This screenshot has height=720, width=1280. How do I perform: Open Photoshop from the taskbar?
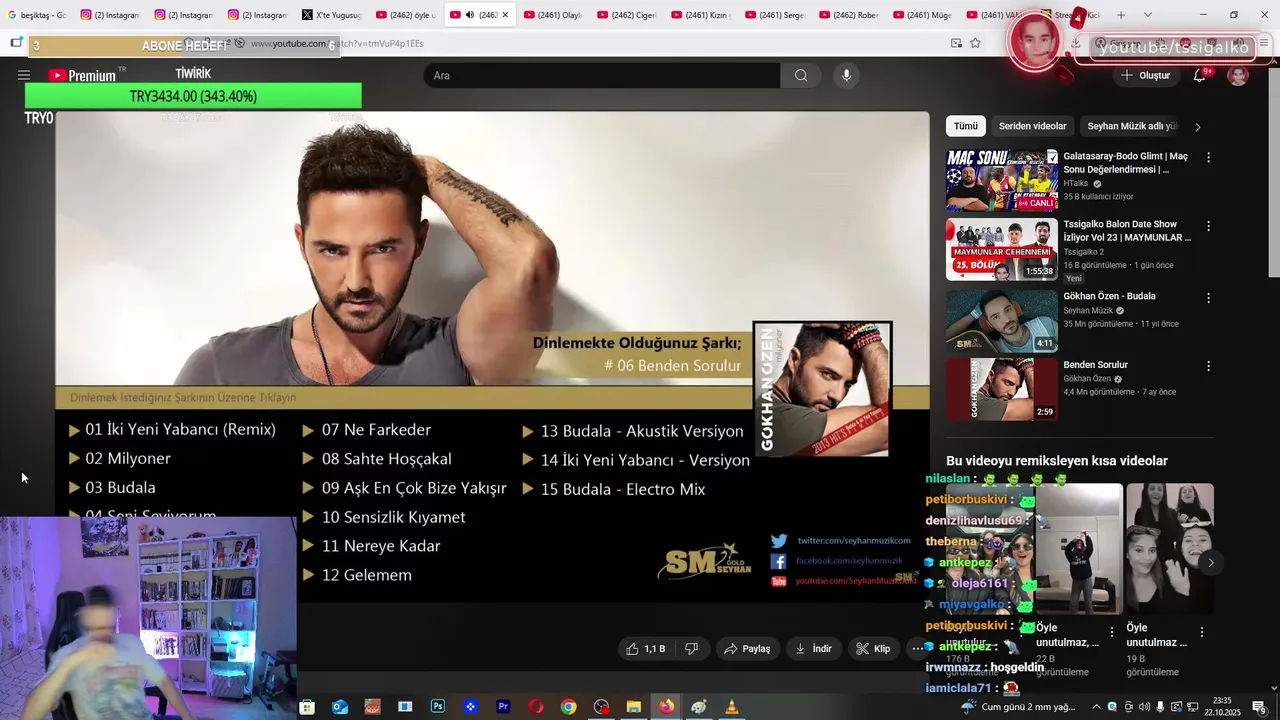pos(437,707)
